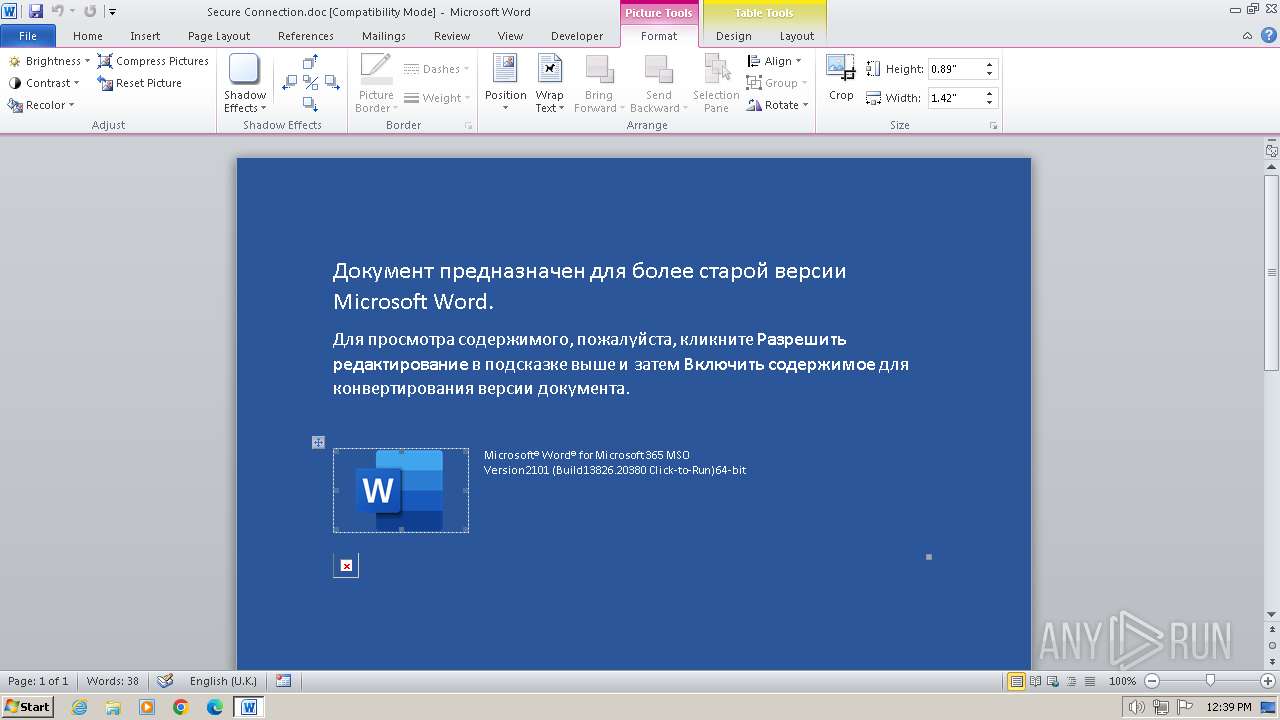Viewport: 1280px width, 720px height.
Task: Click the proofing errors icon
Action: [165, 681]
